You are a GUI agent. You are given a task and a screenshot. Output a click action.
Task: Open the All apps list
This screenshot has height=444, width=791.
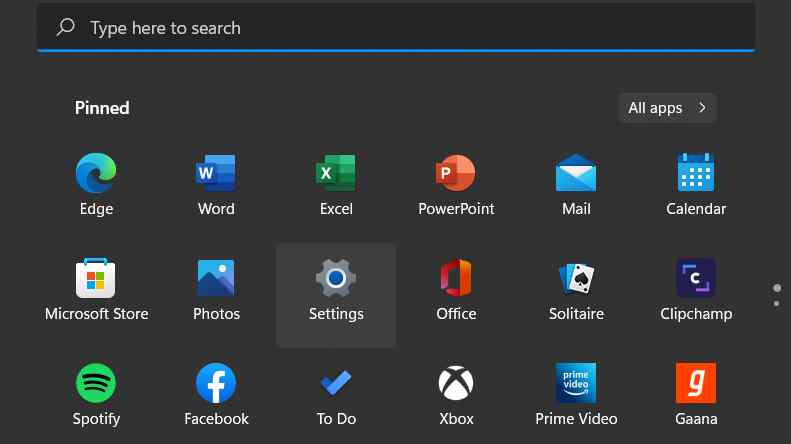[667, 108]
